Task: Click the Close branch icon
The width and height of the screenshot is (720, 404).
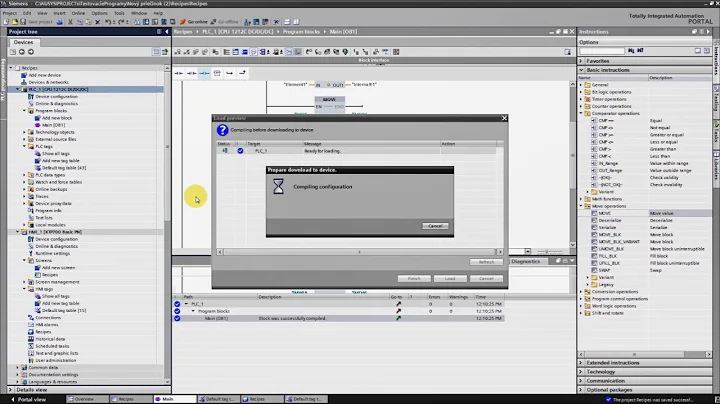Action: (242, 73)
